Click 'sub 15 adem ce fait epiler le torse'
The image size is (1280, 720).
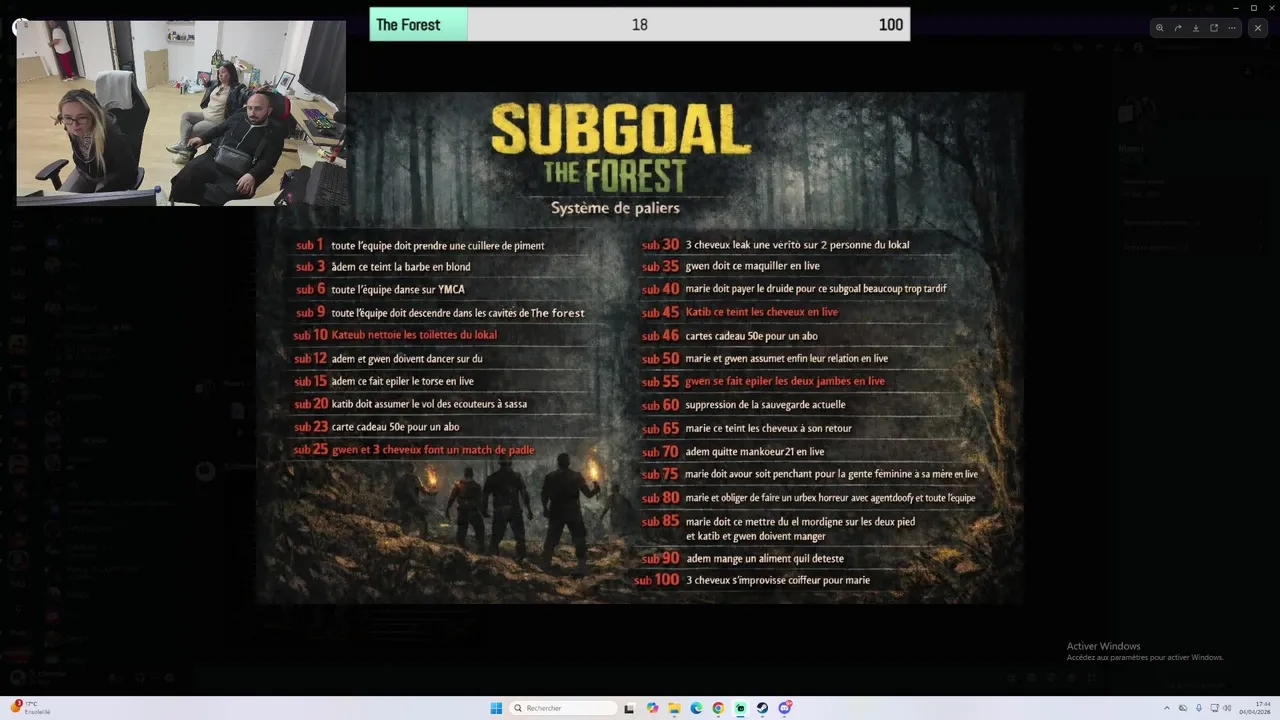[384, 381]
